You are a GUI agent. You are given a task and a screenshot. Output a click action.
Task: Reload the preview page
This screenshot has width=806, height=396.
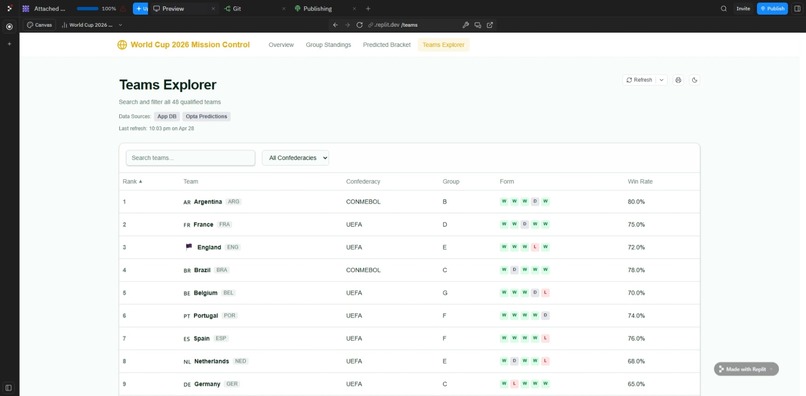pos(360,25)
